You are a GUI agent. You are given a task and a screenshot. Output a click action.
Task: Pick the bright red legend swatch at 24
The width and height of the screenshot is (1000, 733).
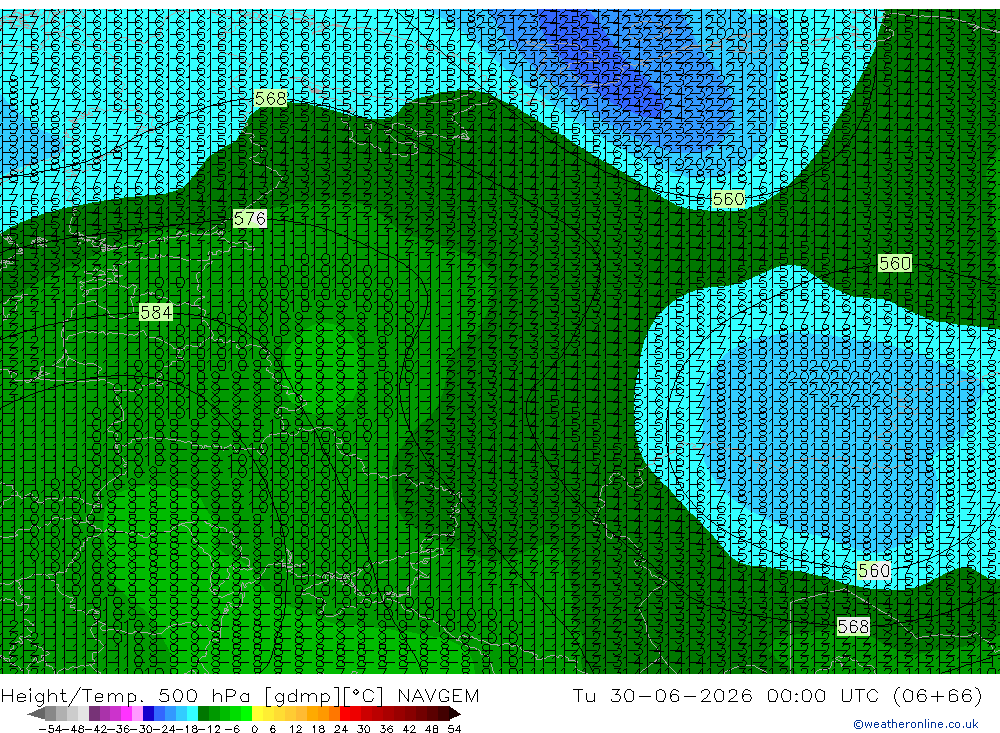point(345,713)
